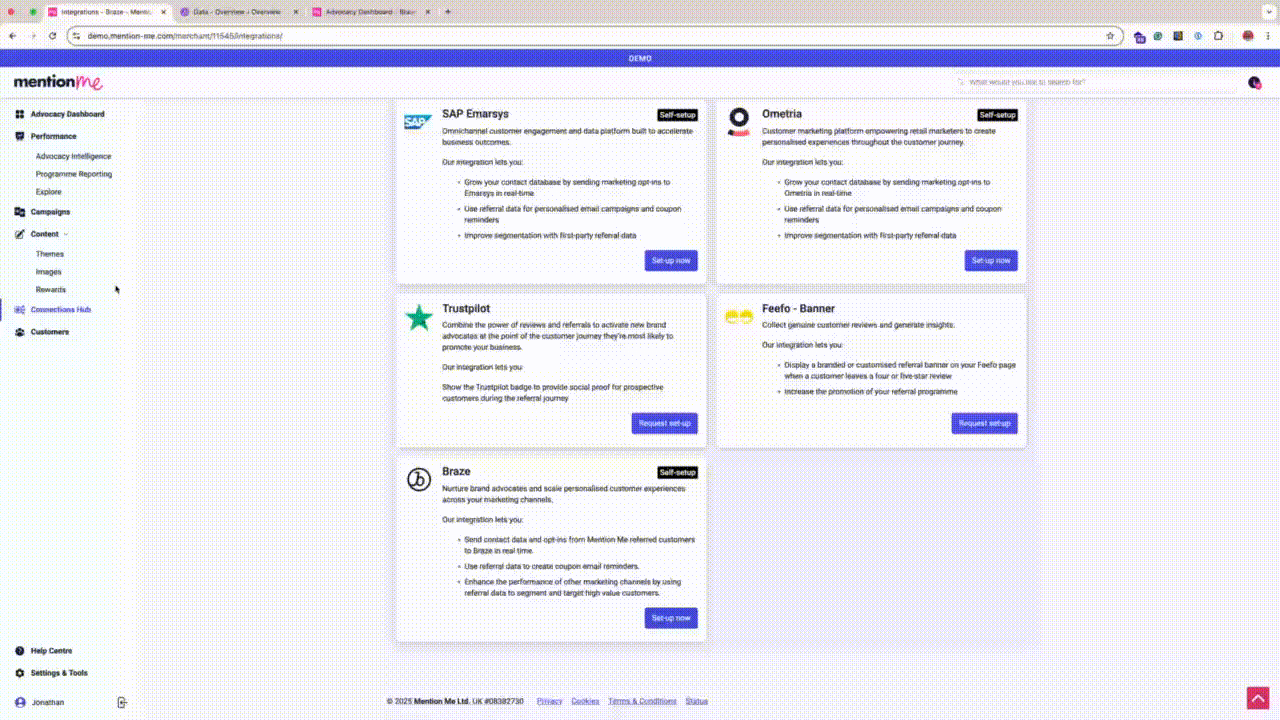
Task: Select the Connections Hub icon
Action: pos(20,310)
